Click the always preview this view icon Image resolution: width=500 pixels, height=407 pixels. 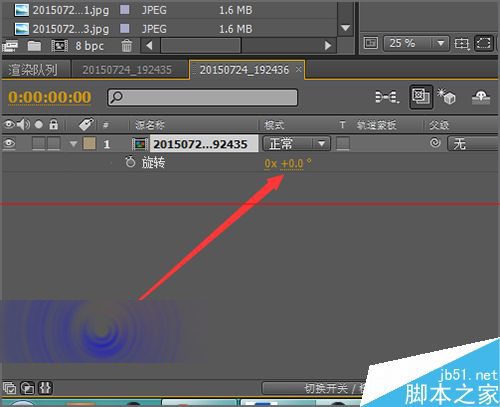point(371,43)
